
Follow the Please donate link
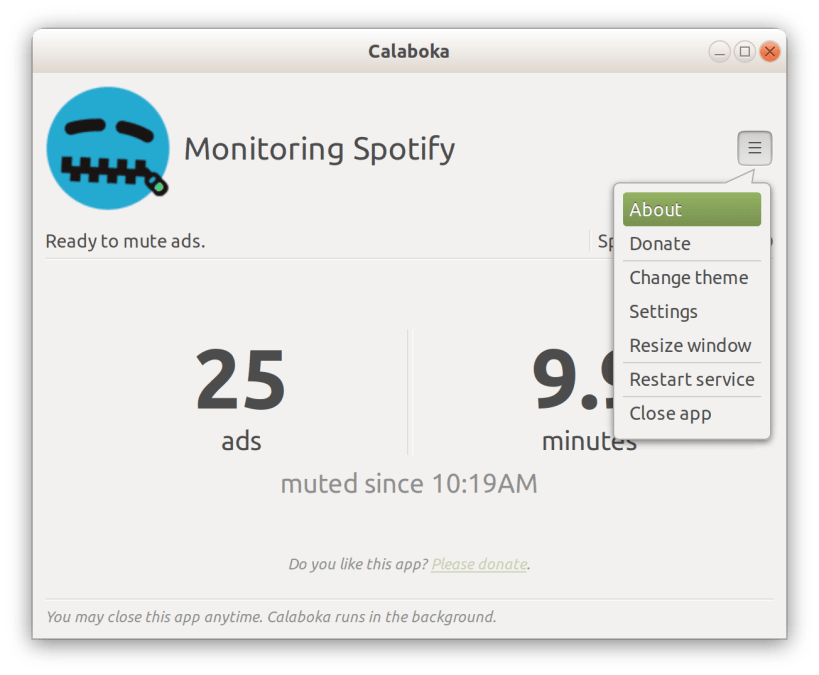(x=479, y=564)
